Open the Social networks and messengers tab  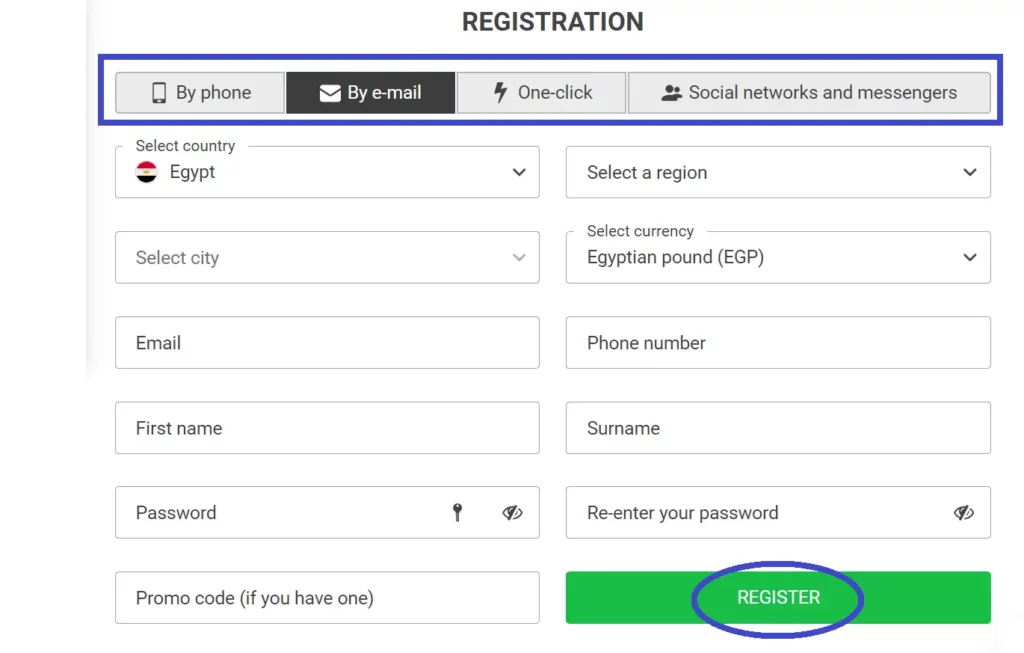click(810, 92)
